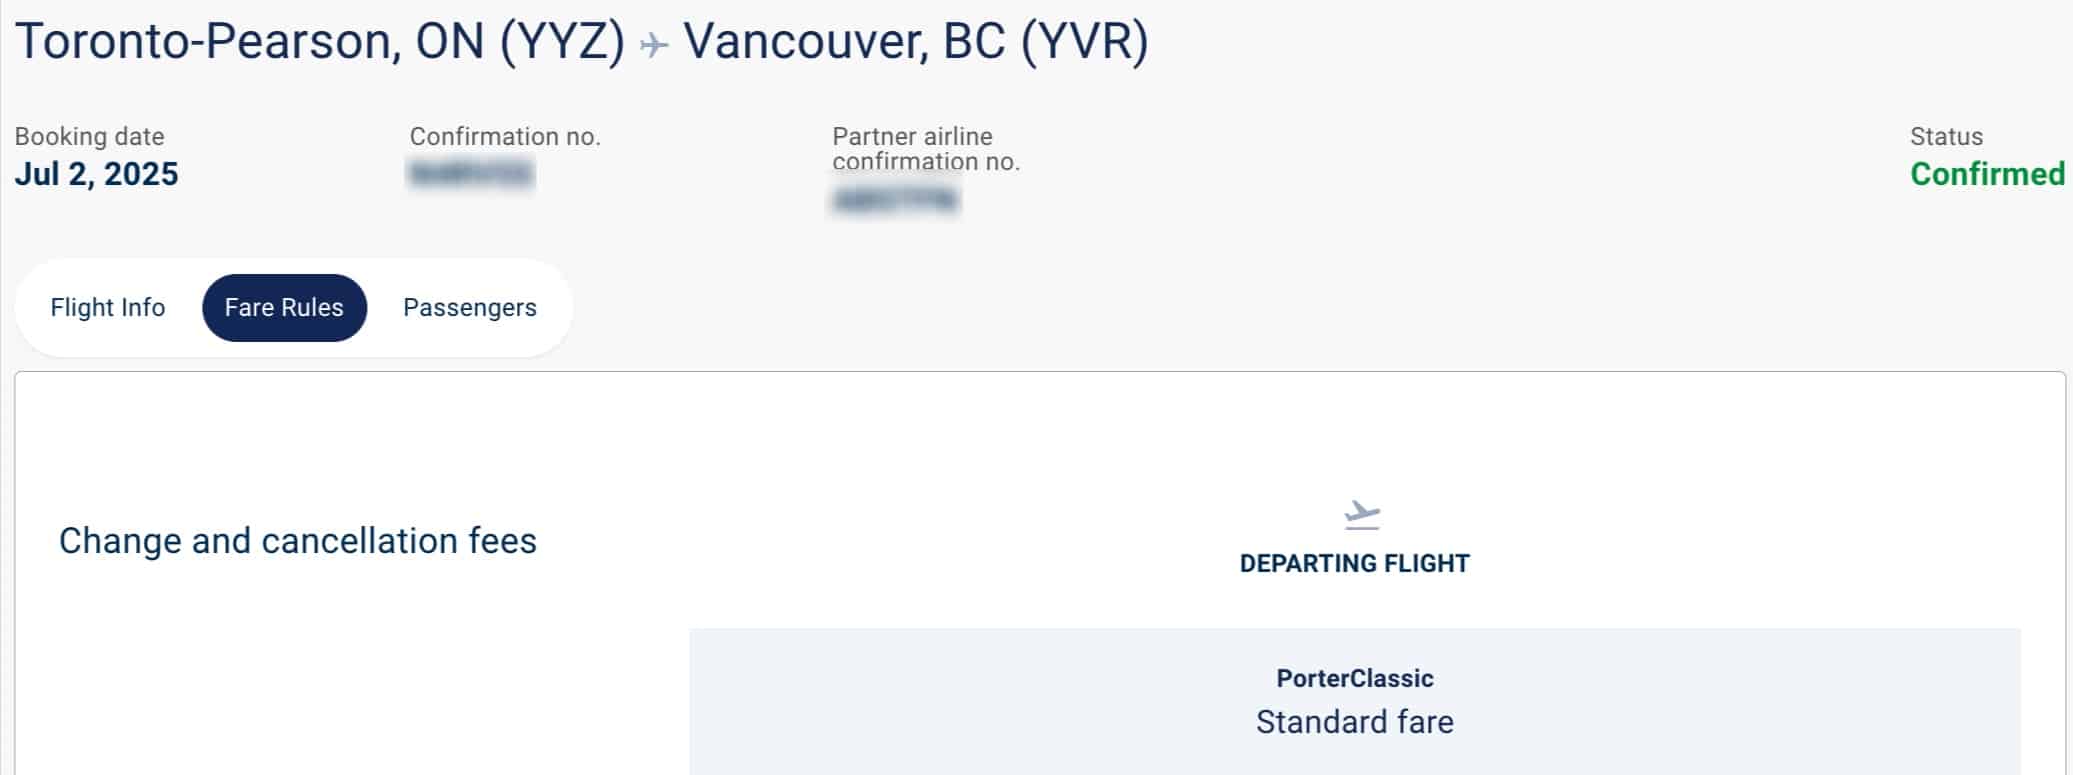Select the Fare Rules tab
The image size is (2073, 775).
click(283, 307)
